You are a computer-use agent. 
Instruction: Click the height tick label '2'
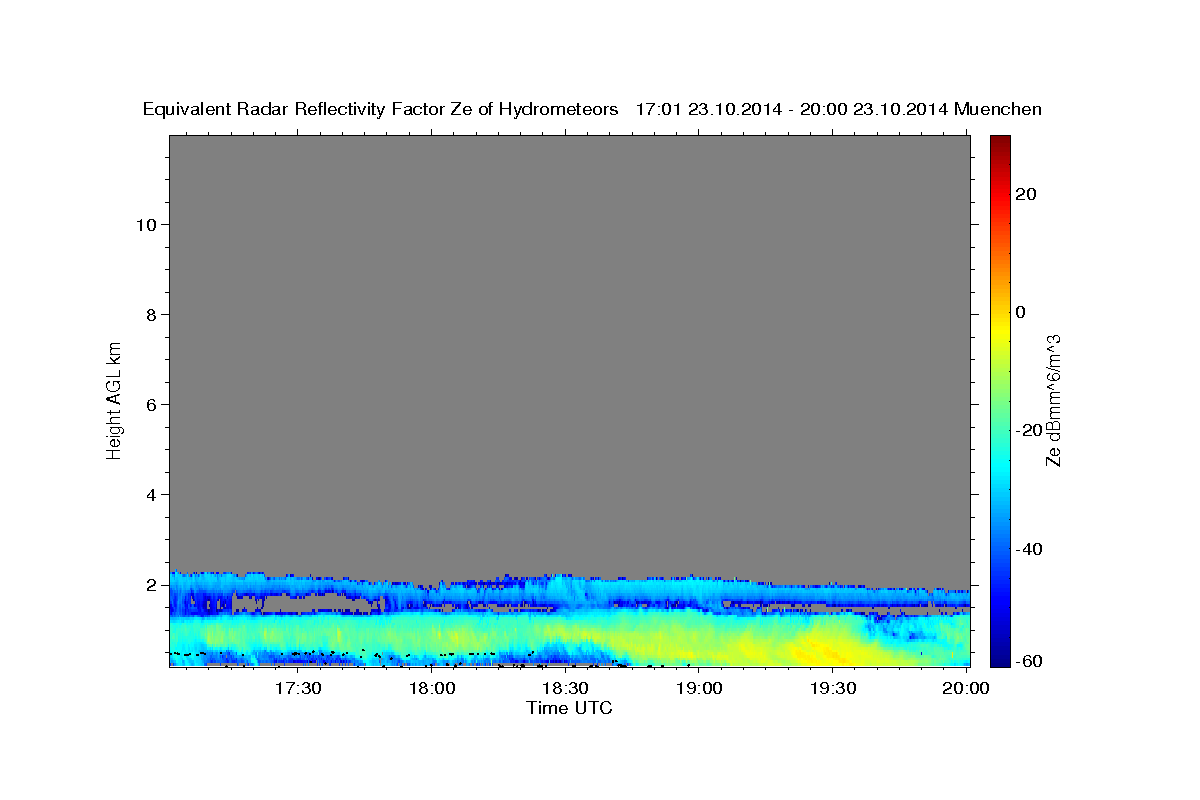point(150,584)
